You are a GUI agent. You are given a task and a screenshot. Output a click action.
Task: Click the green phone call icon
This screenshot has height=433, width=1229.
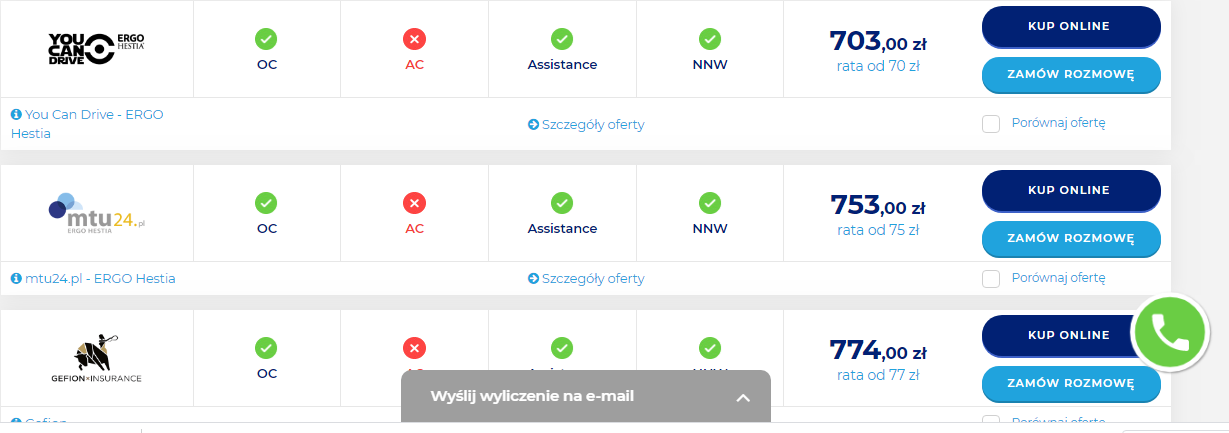1169,332
